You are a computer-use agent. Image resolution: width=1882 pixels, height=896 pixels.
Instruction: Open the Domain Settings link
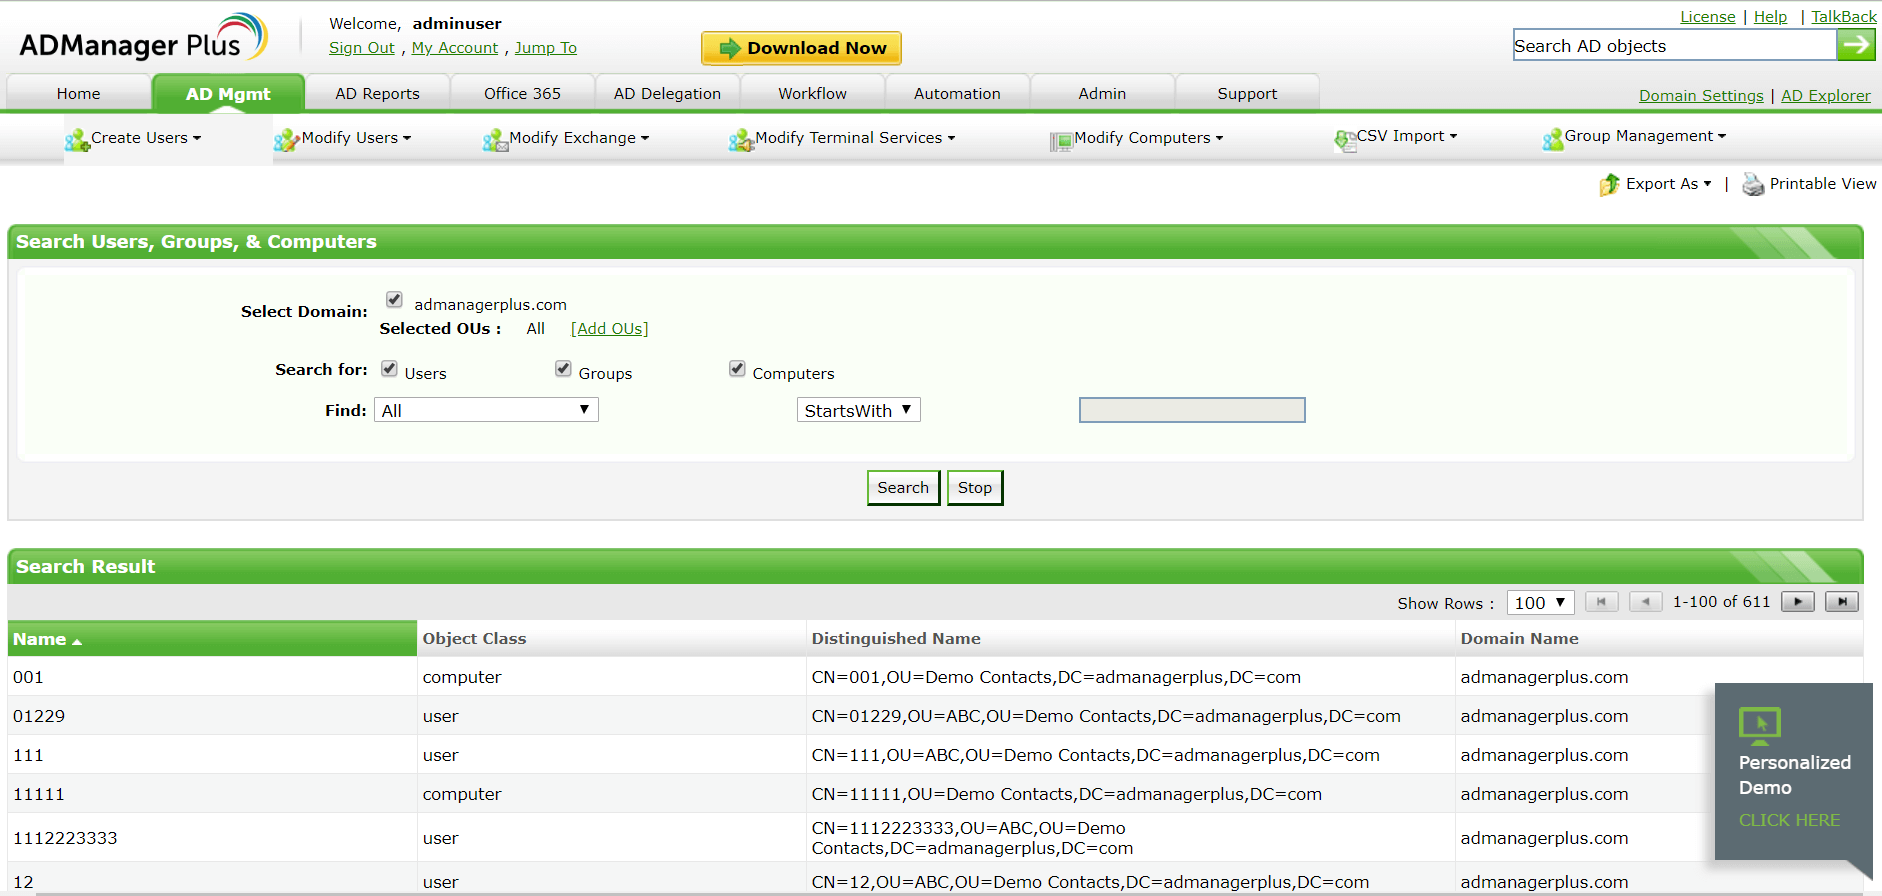[1702, 96]
